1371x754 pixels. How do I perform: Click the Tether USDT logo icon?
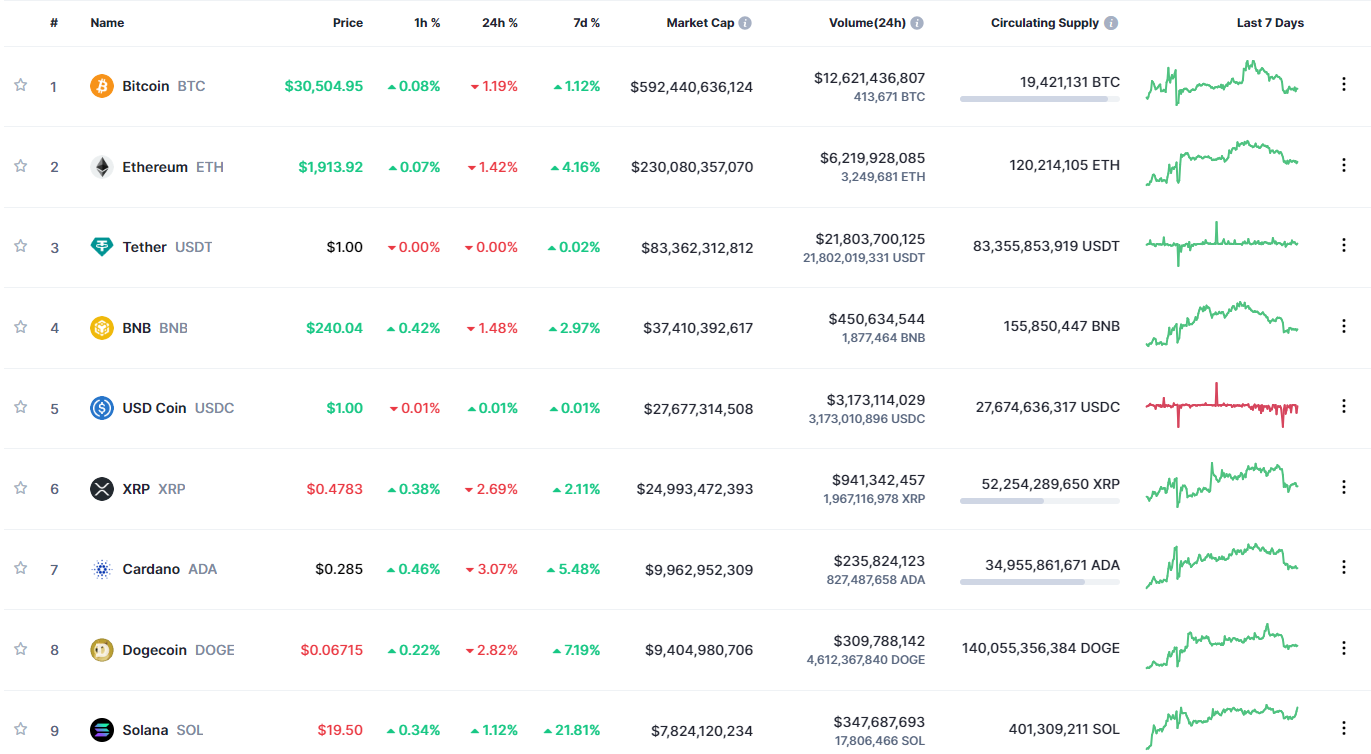point(100,247)
